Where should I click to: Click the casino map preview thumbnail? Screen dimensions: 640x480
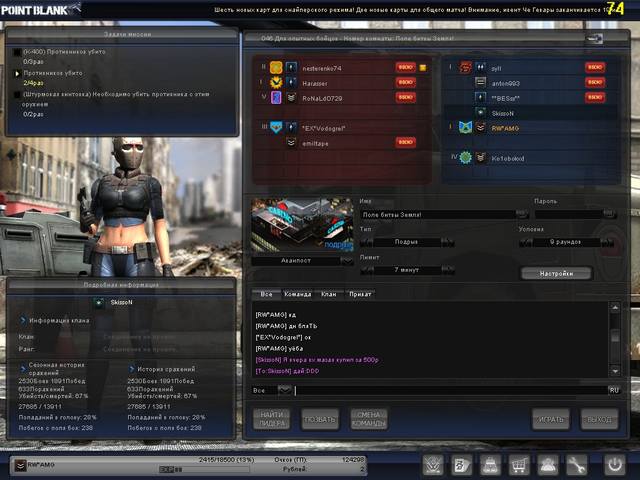(x=302, y=224)
